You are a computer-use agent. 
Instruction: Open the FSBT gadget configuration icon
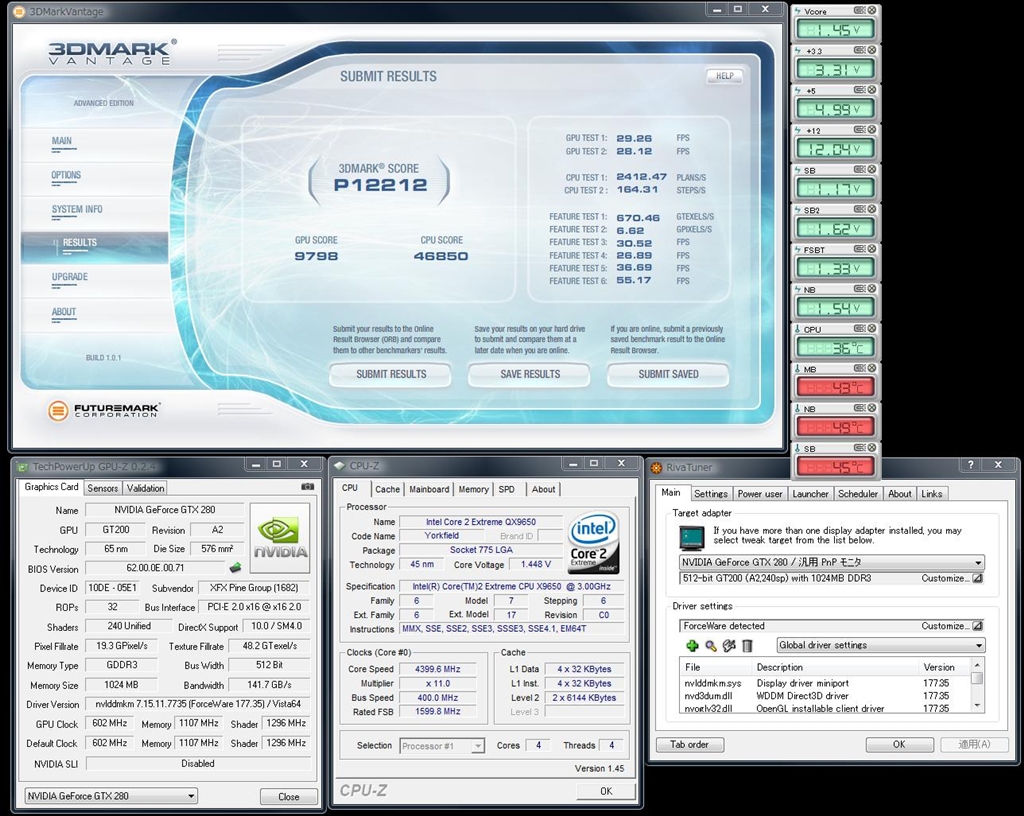tap(860, 249)
